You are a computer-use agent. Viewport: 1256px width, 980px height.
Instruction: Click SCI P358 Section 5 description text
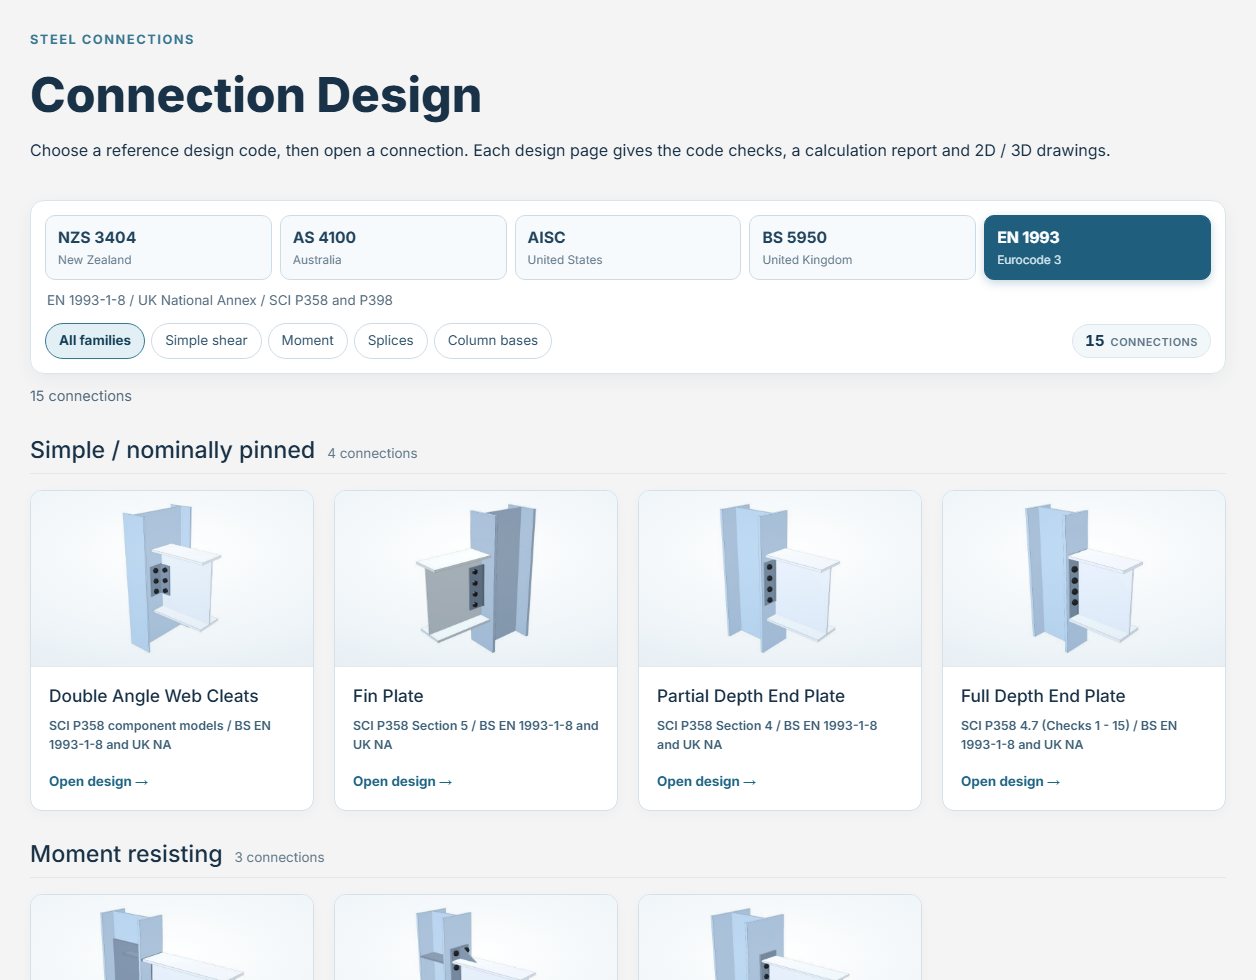pyautogui.click(x=476, y=735)
